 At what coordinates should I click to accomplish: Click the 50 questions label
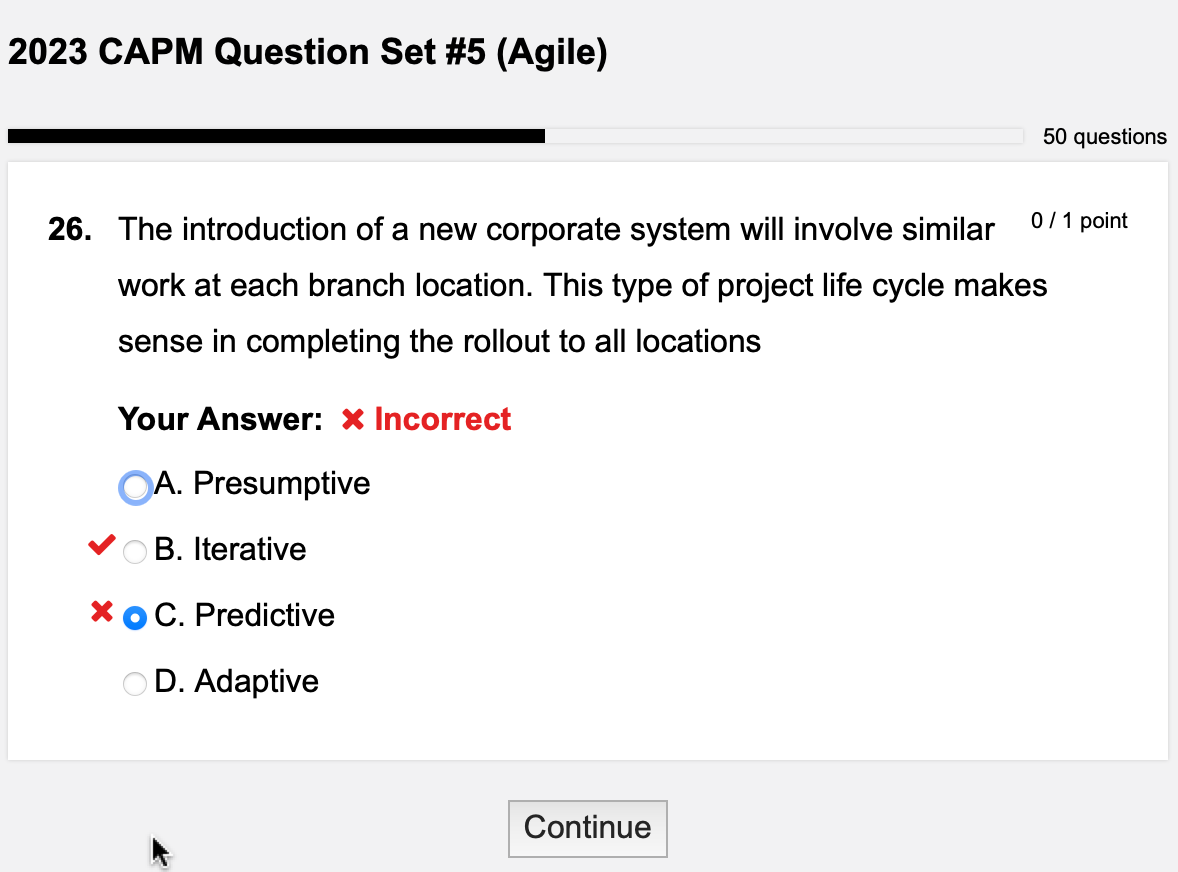coord(1104,136)
